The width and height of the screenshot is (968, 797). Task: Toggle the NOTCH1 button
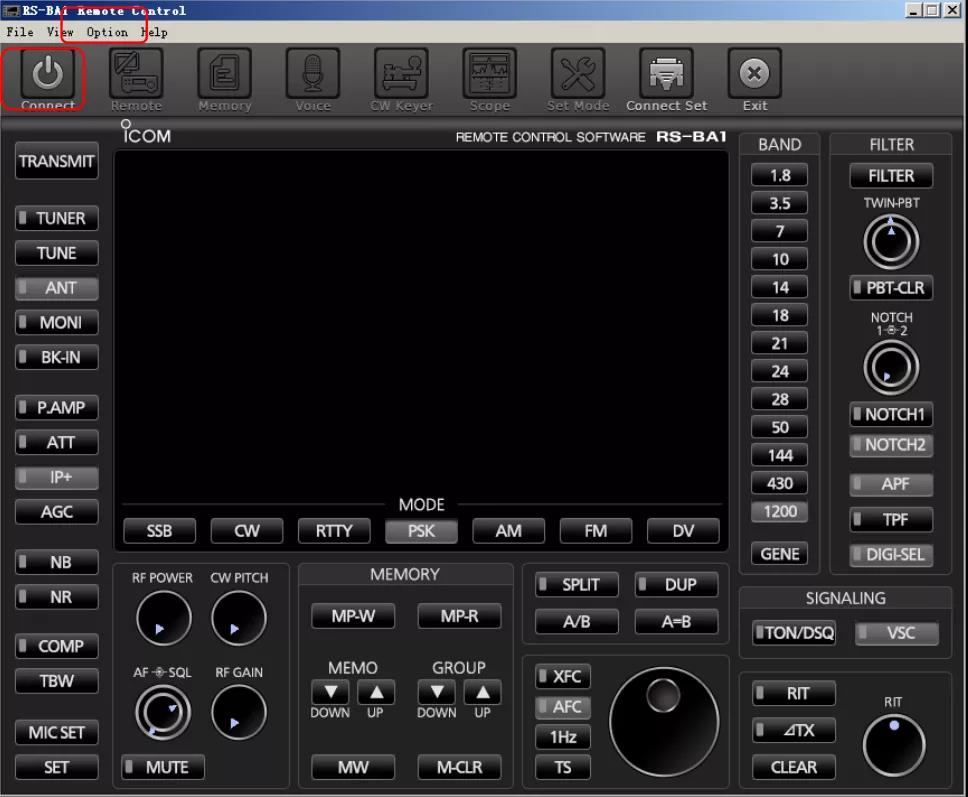[x=891, y=414]
